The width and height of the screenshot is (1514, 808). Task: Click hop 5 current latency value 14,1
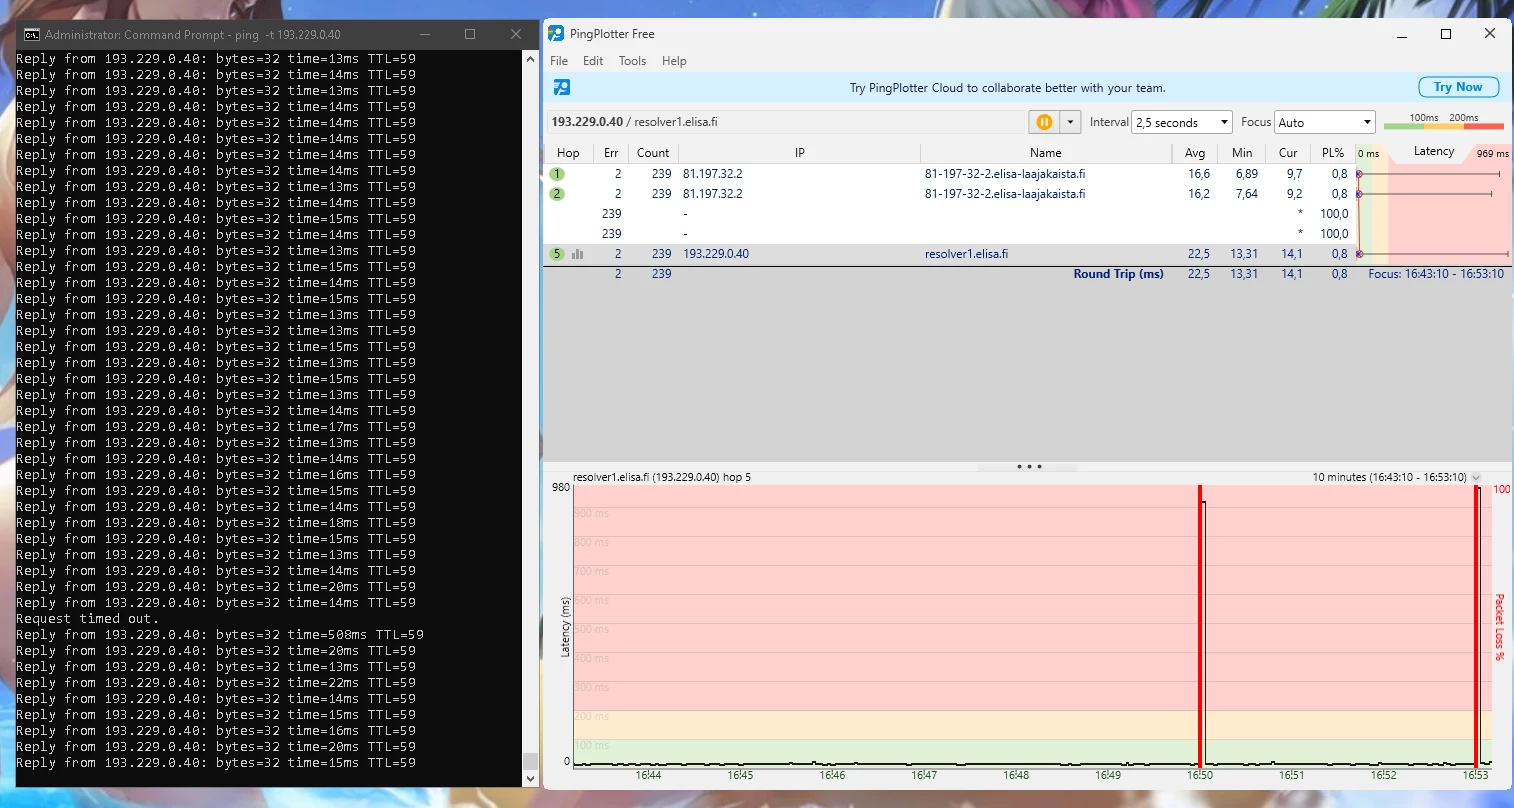[x=1292, y=254]
